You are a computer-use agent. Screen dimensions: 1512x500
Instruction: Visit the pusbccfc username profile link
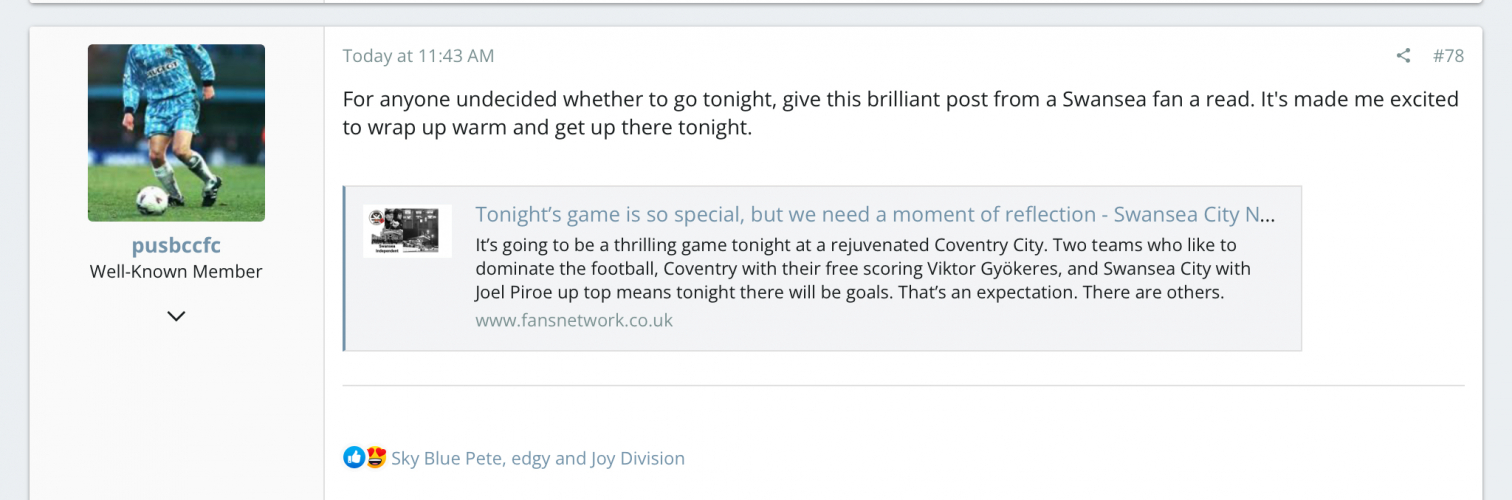coord(176,246)
